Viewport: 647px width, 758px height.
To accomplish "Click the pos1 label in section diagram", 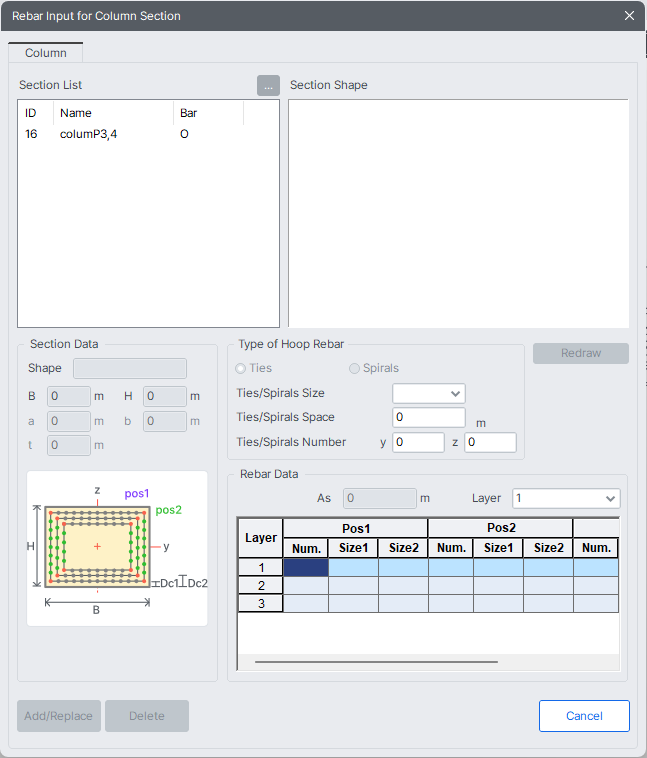I will [x=137, y=494].
